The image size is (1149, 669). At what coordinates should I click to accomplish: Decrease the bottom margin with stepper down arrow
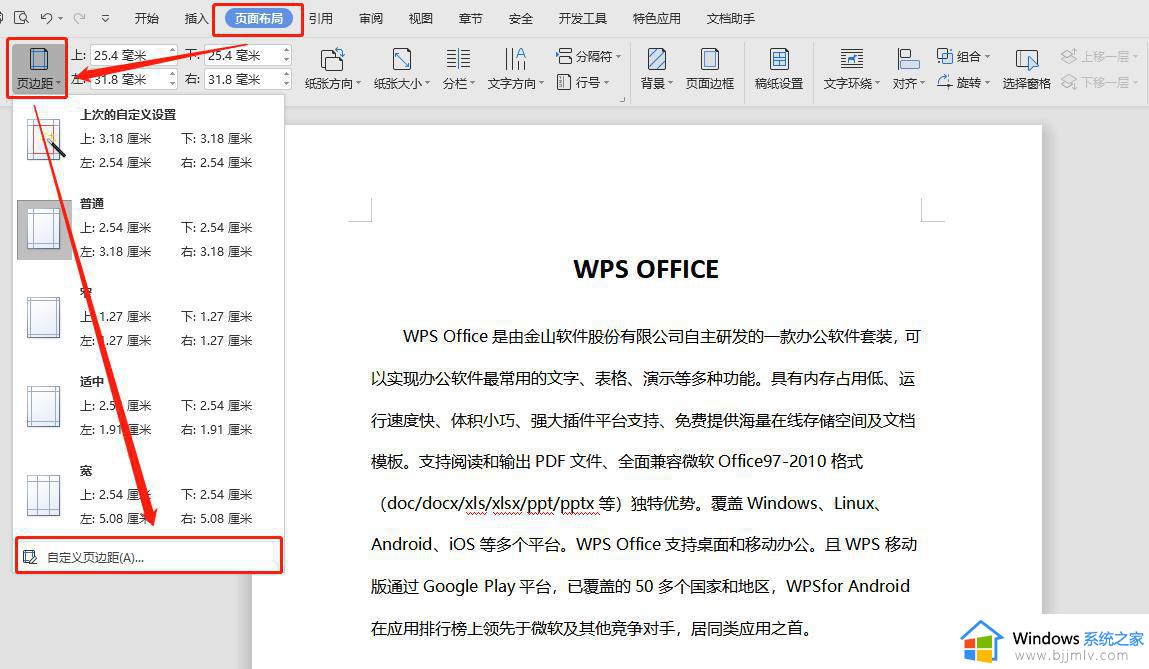pos(287,60)
